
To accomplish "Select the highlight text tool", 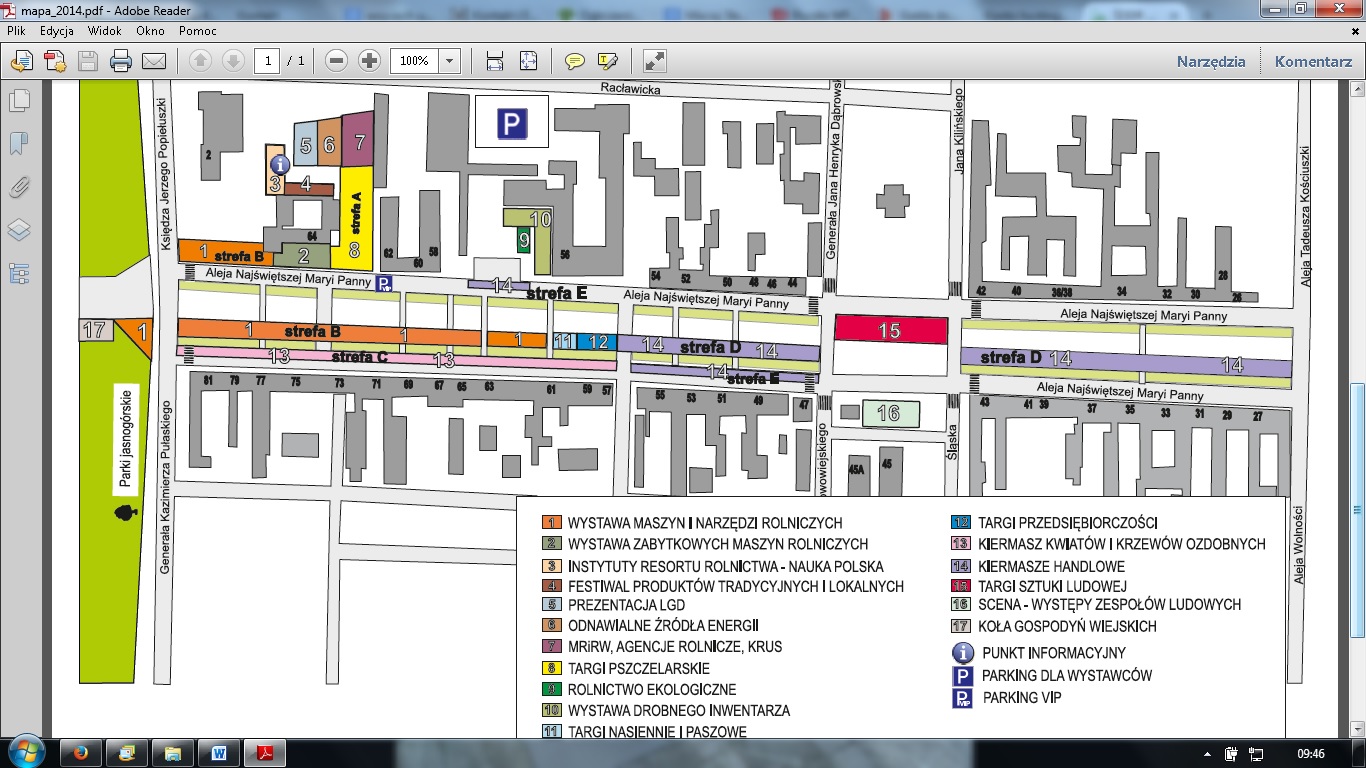I will pos(607,61).
